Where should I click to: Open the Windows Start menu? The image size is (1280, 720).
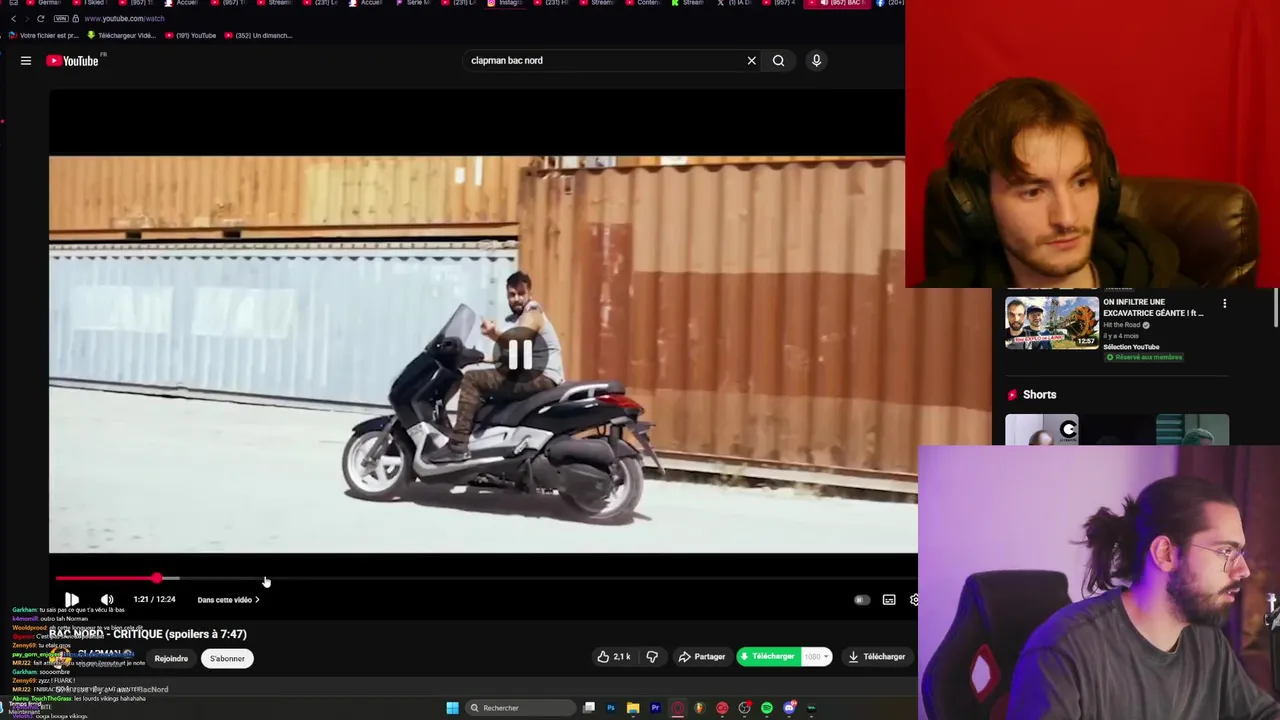click(452, 708)
